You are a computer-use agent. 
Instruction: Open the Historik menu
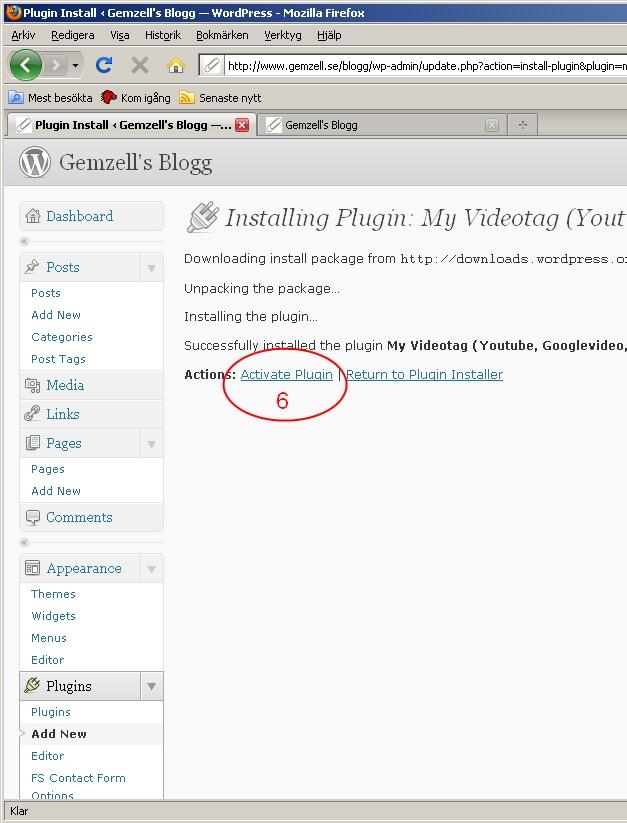[x=163, y=35]
